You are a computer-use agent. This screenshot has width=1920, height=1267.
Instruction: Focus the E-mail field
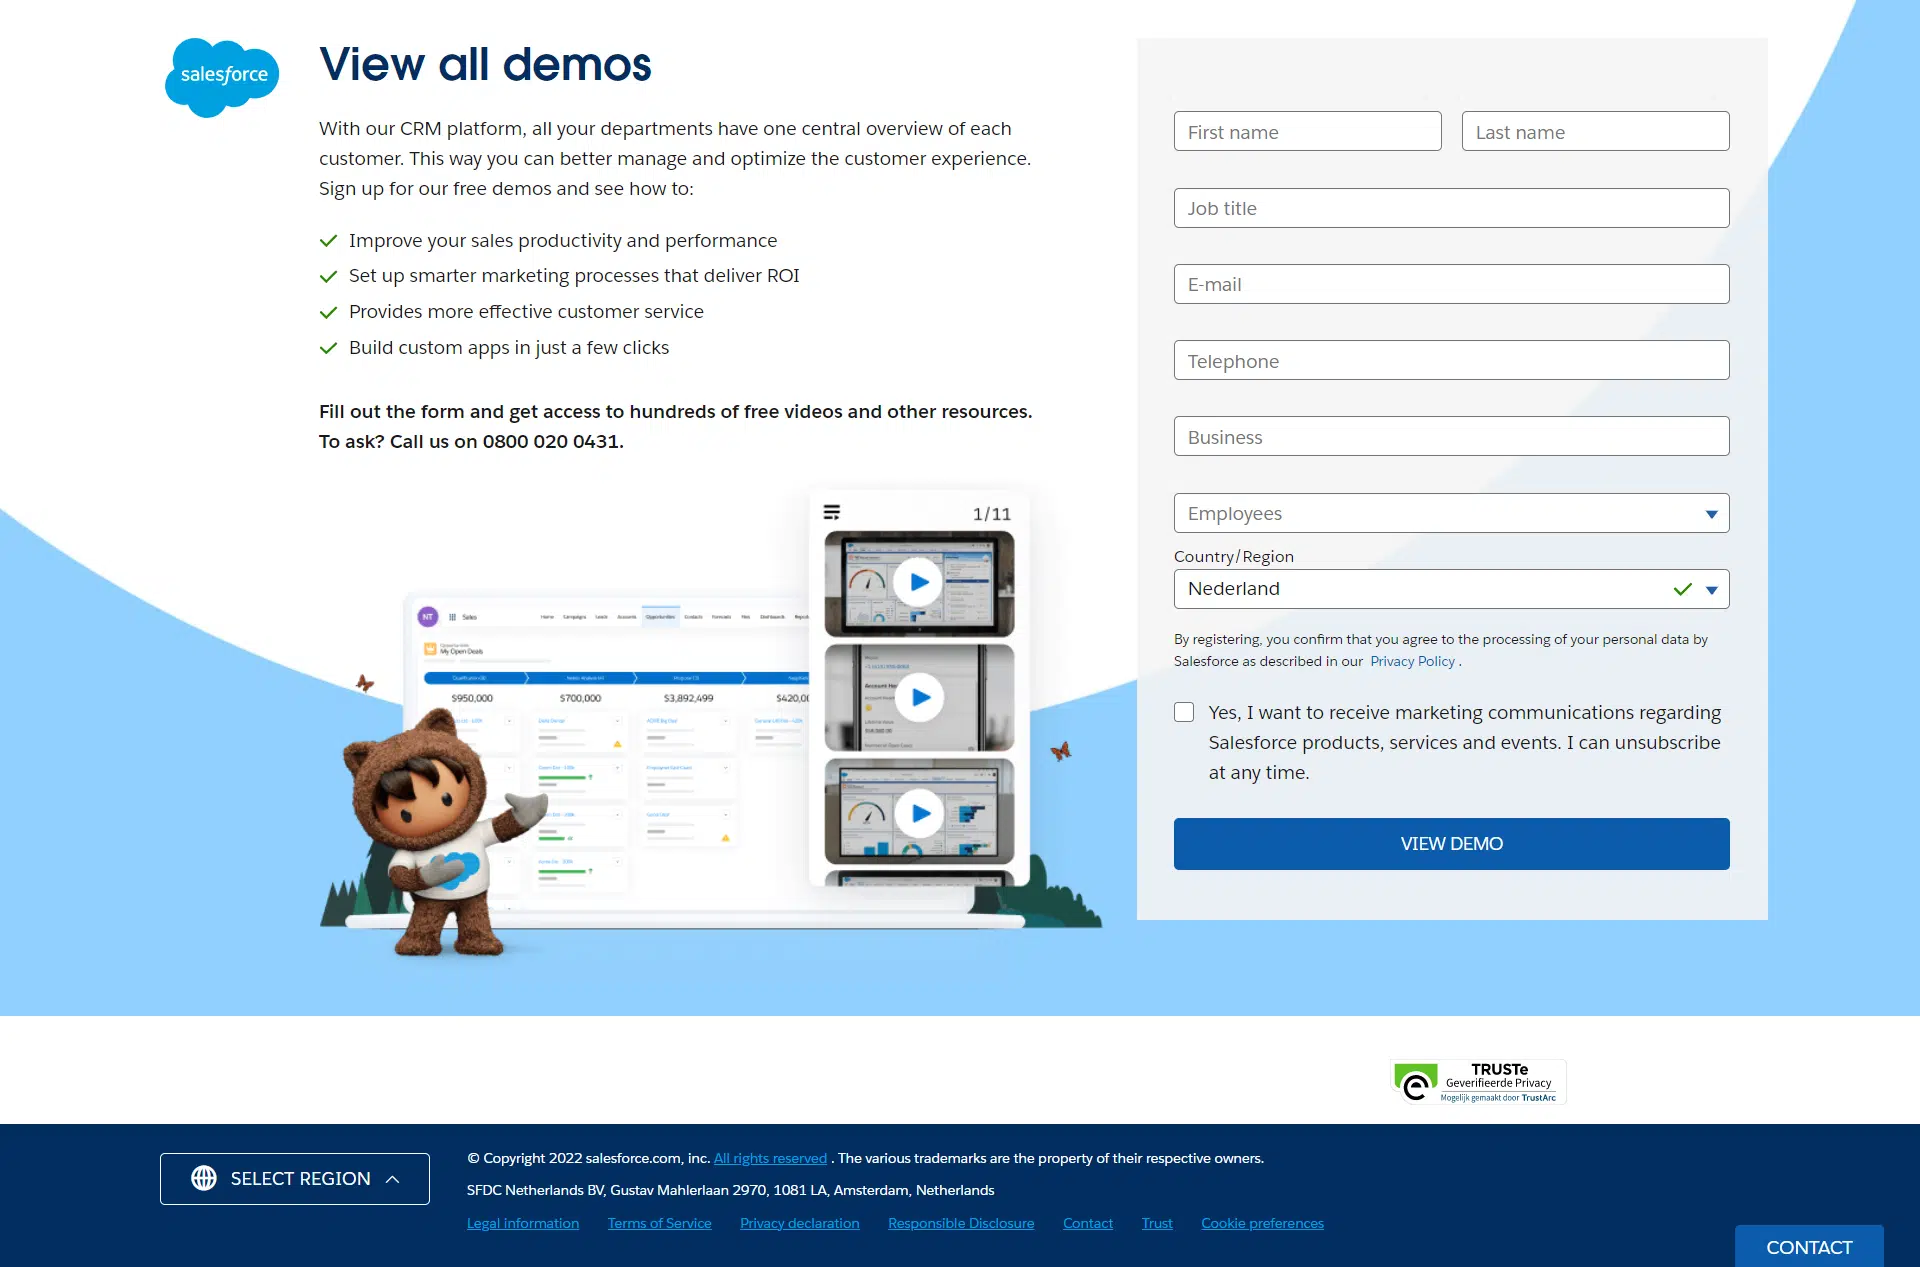coord(1451,284)
